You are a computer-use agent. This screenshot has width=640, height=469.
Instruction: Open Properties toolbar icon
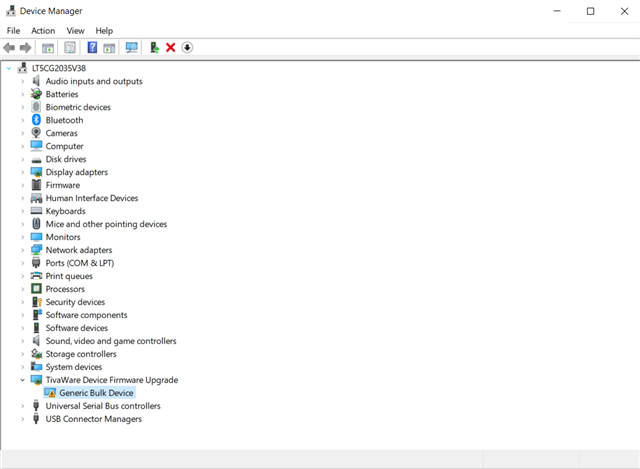[x=70, y=48]
